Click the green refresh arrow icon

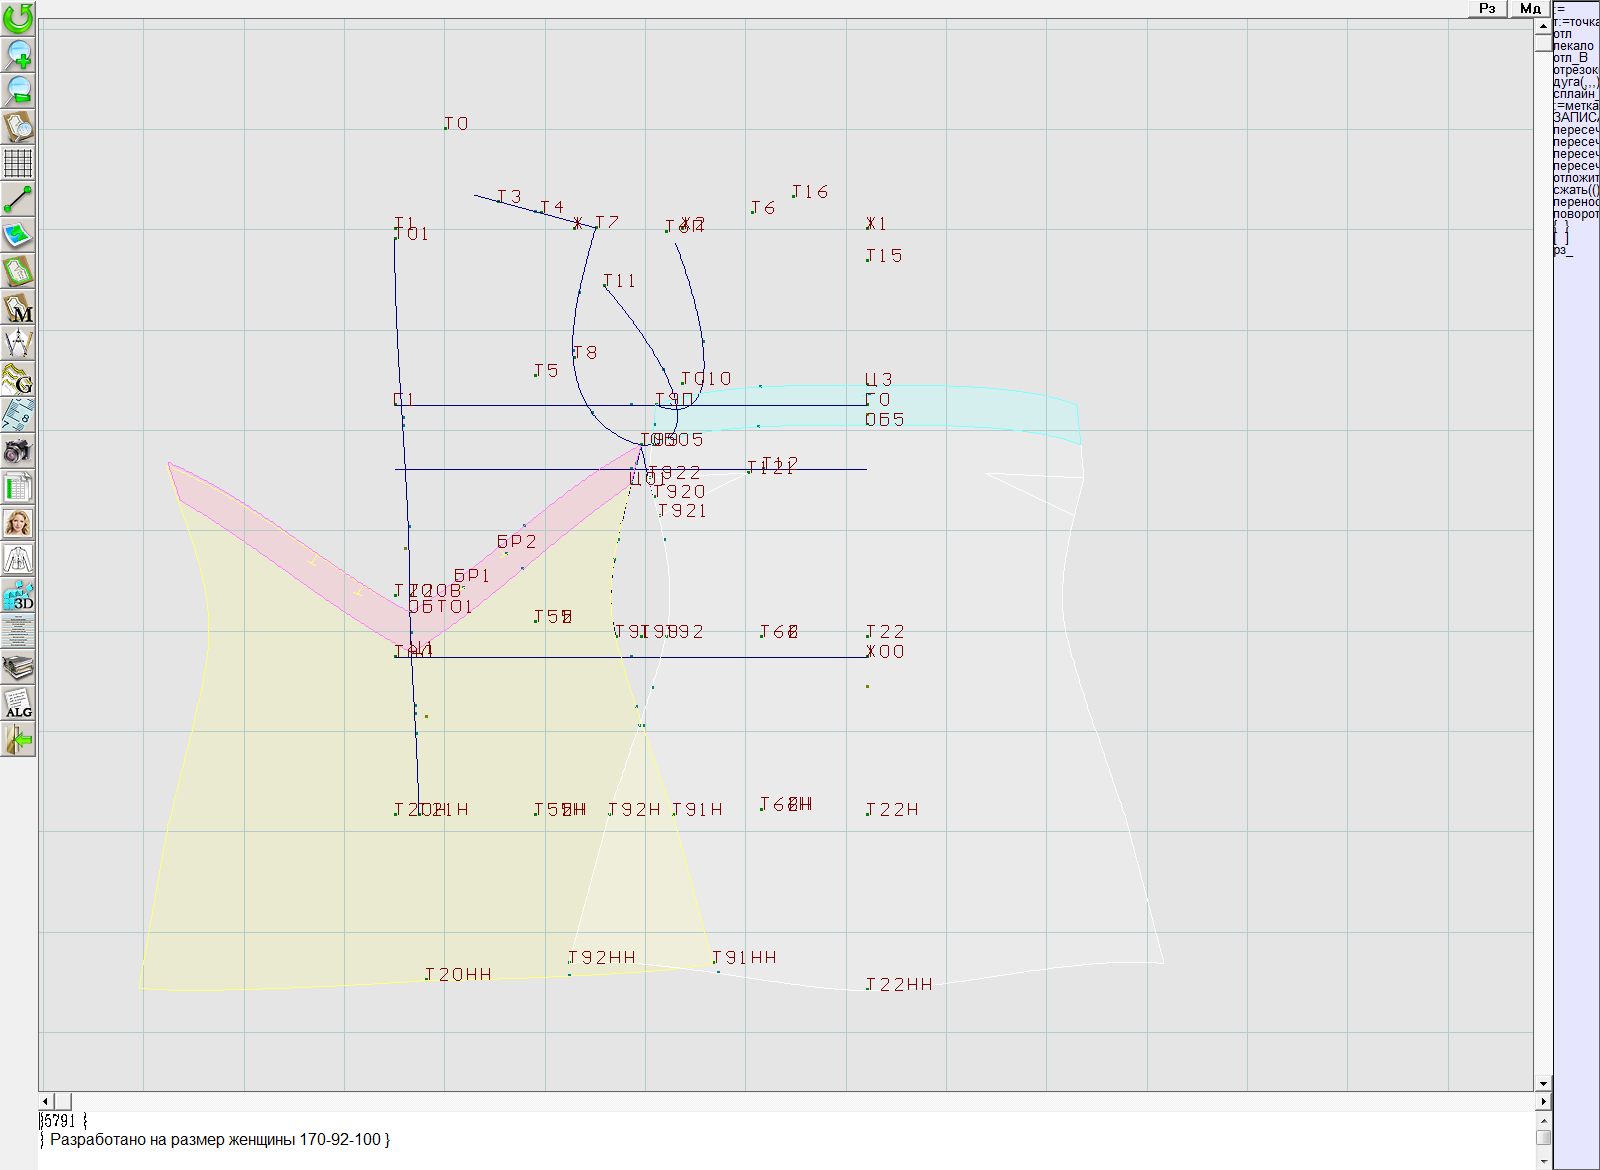point(18,17)
